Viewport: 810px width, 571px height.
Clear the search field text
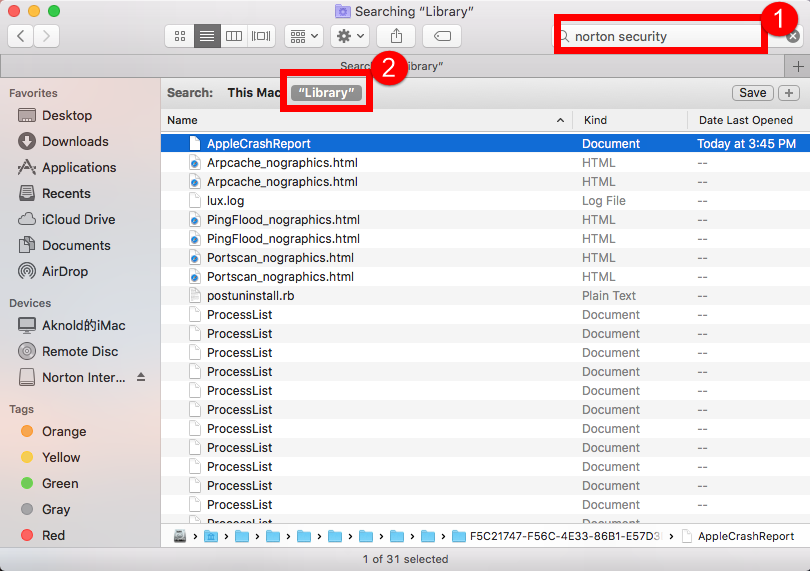(792, 36)
